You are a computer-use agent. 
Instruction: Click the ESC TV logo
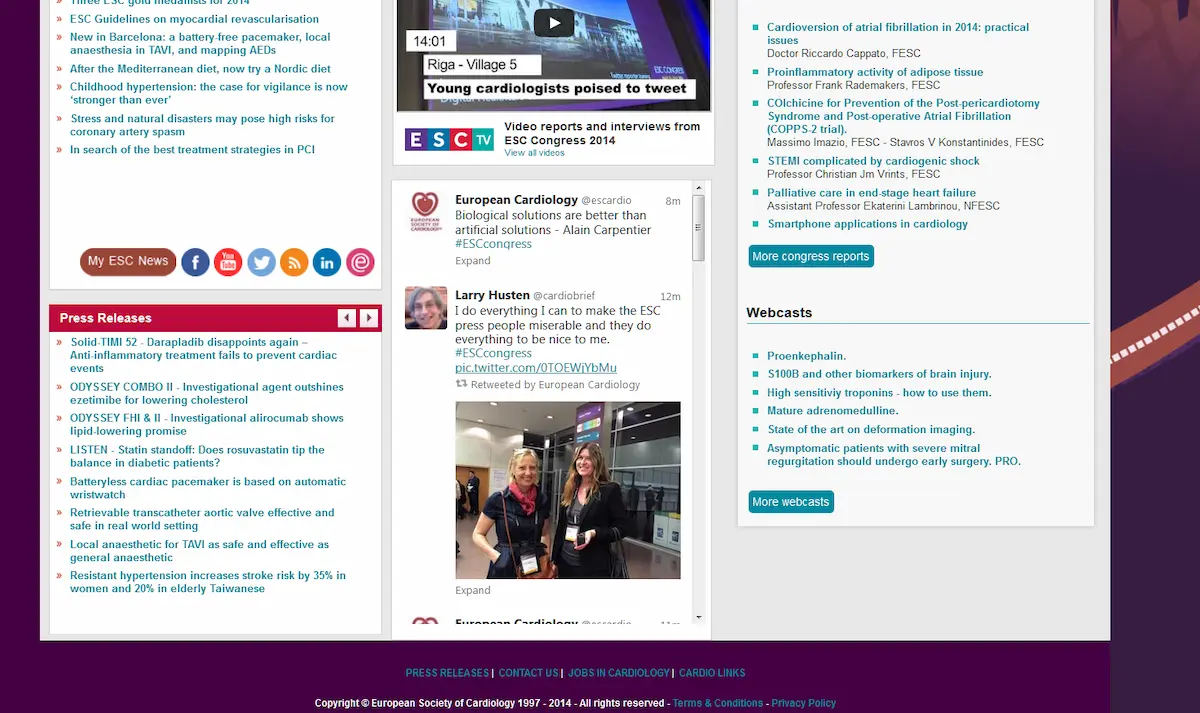pyautogui.click(x=449, y=140)
